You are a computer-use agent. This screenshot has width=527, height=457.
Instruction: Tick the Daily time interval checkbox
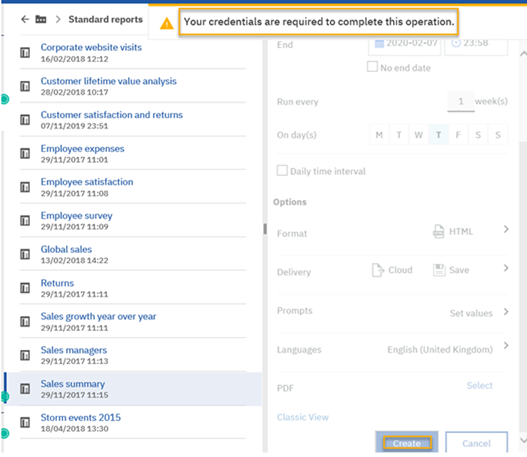point(282,170)
